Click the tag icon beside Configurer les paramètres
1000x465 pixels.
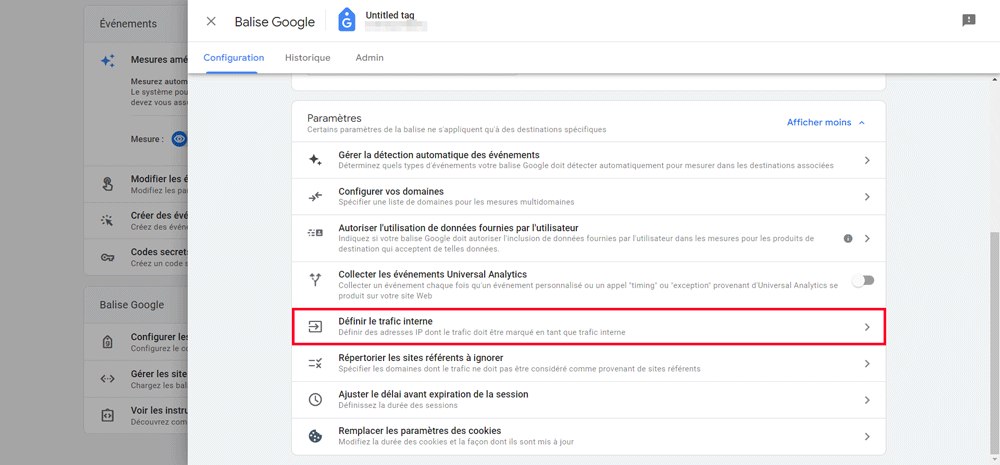pyautogui.click(x=108, y=342)
